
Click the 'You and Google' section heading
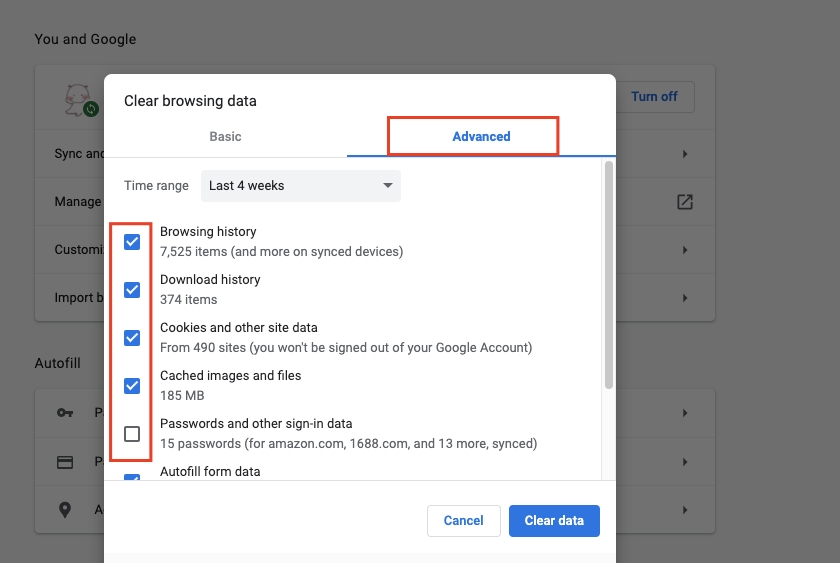[85, 40]
